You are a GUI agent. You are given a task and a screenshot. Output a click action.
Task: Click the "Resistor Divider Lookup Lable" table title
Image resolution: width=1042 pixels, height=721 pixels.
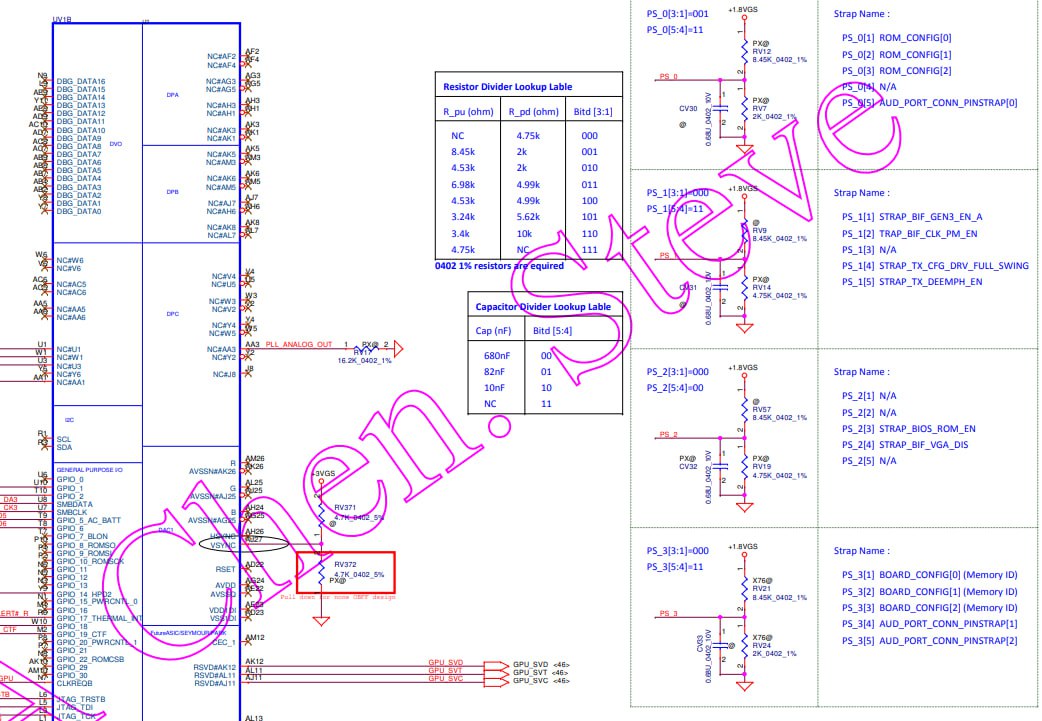tap(507, 86)
